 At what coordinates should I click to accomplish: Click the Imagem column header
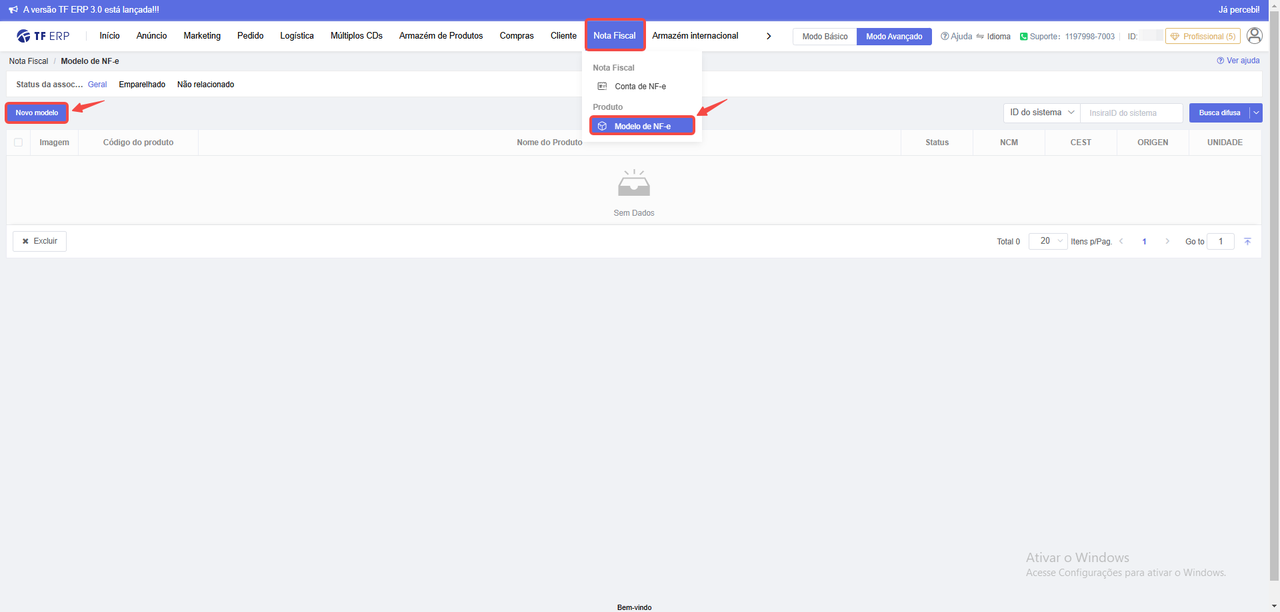coord(54,143)
